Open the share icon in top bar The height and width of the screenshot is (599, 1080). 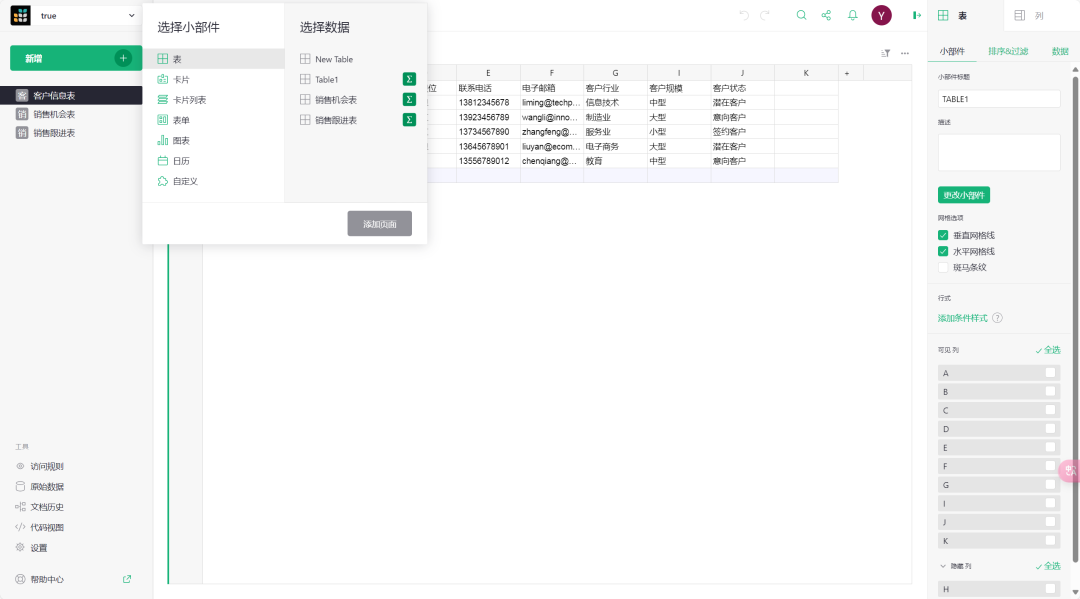pos(826,15)
